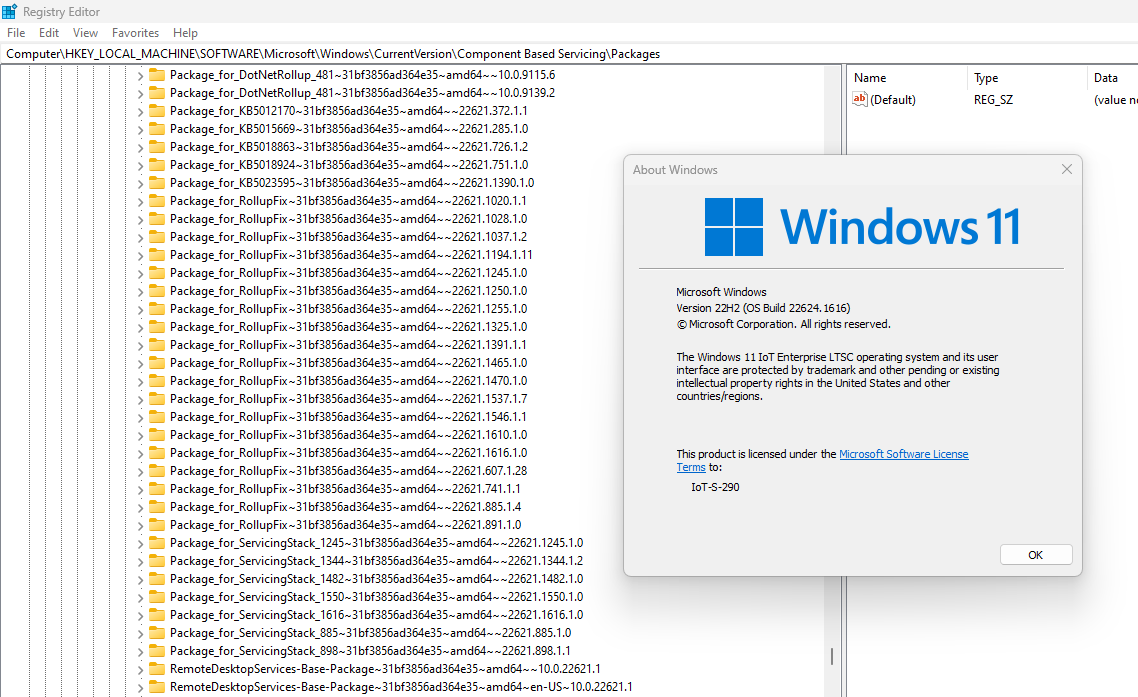Expand RollupFix 22621.1037.1.2 key
Screen dimensions: 1138x697
(x=140, y=237)
